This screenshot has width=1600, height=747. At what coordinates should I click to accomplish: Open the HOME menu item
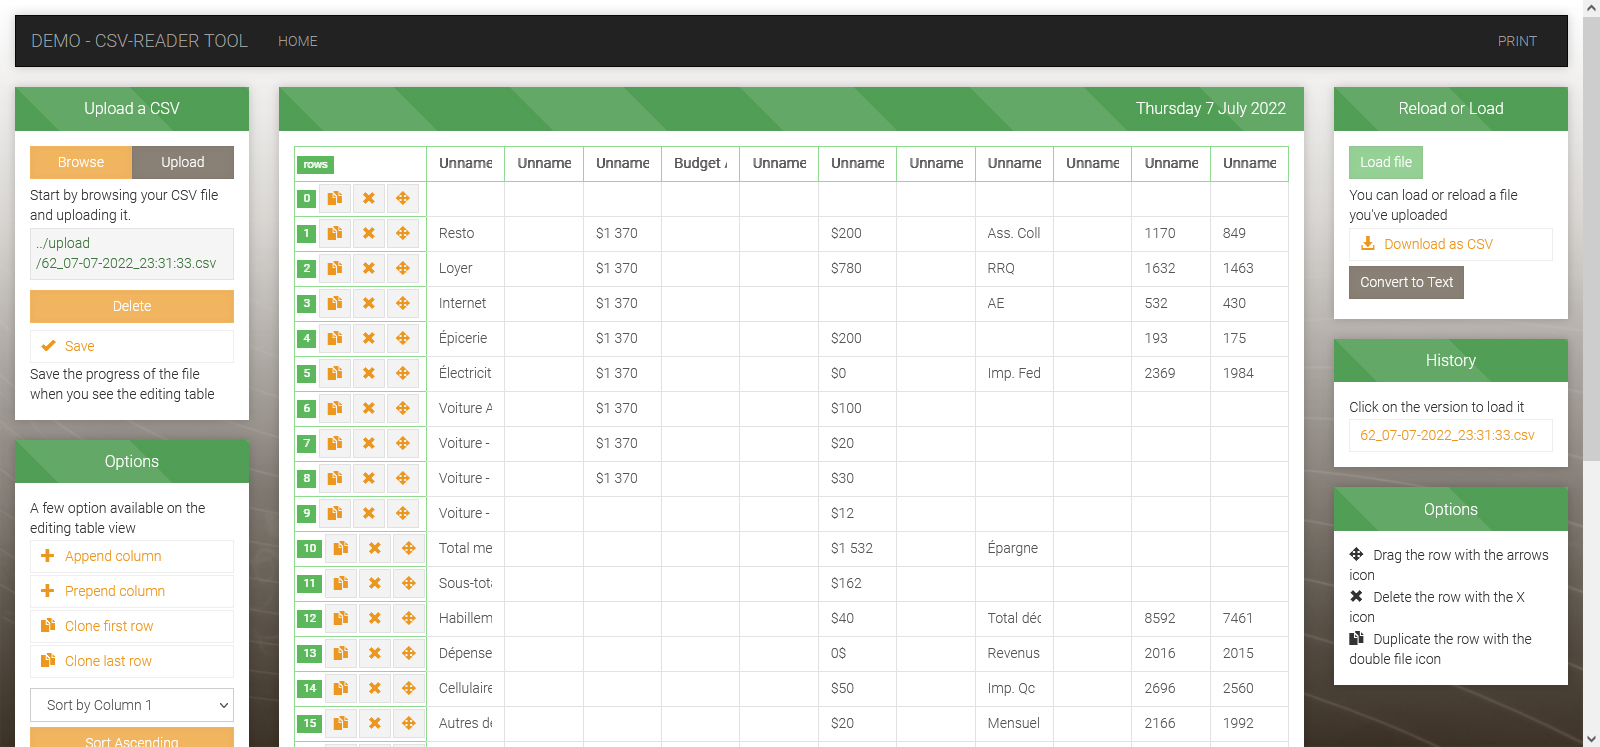click(297, 41)
